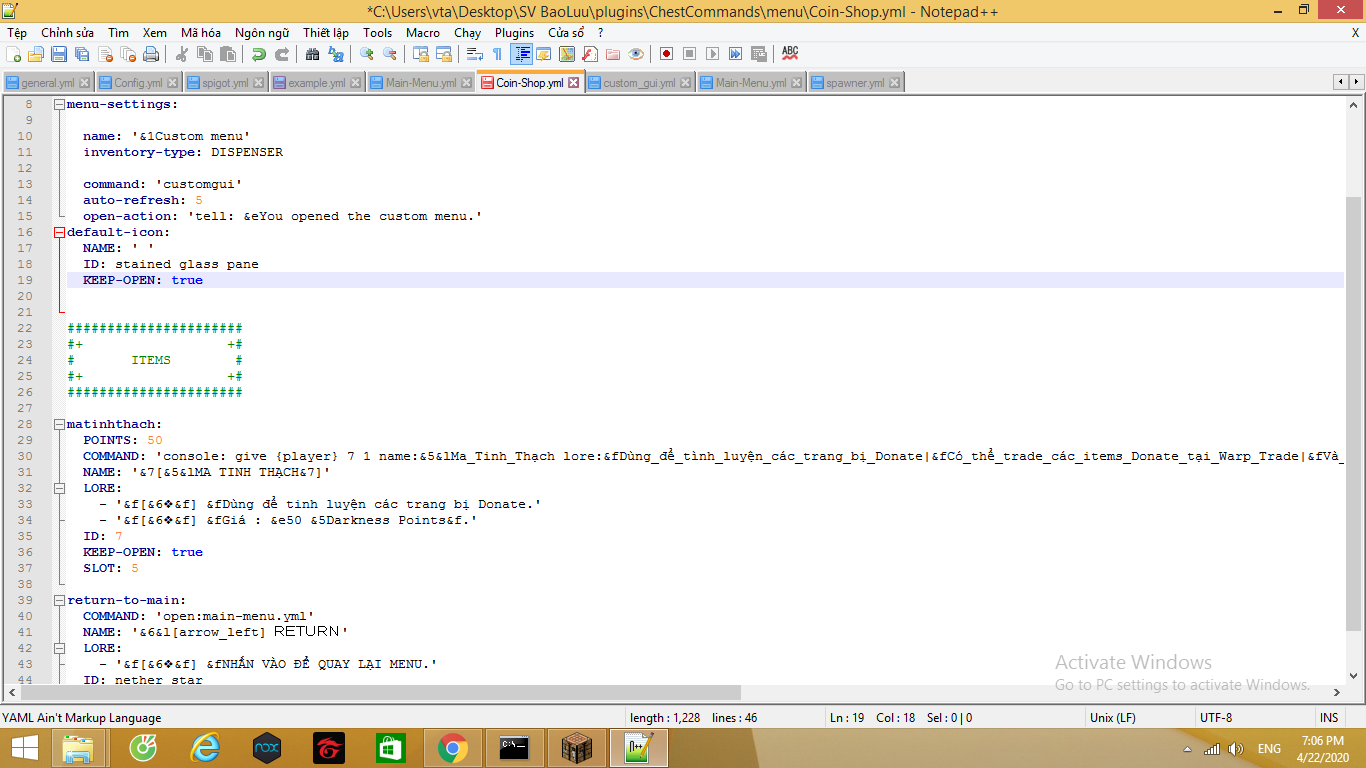Open the Mã hóa menu
Image resolution: width=1366 pixels, height=768 pixels.
(201, 33)
